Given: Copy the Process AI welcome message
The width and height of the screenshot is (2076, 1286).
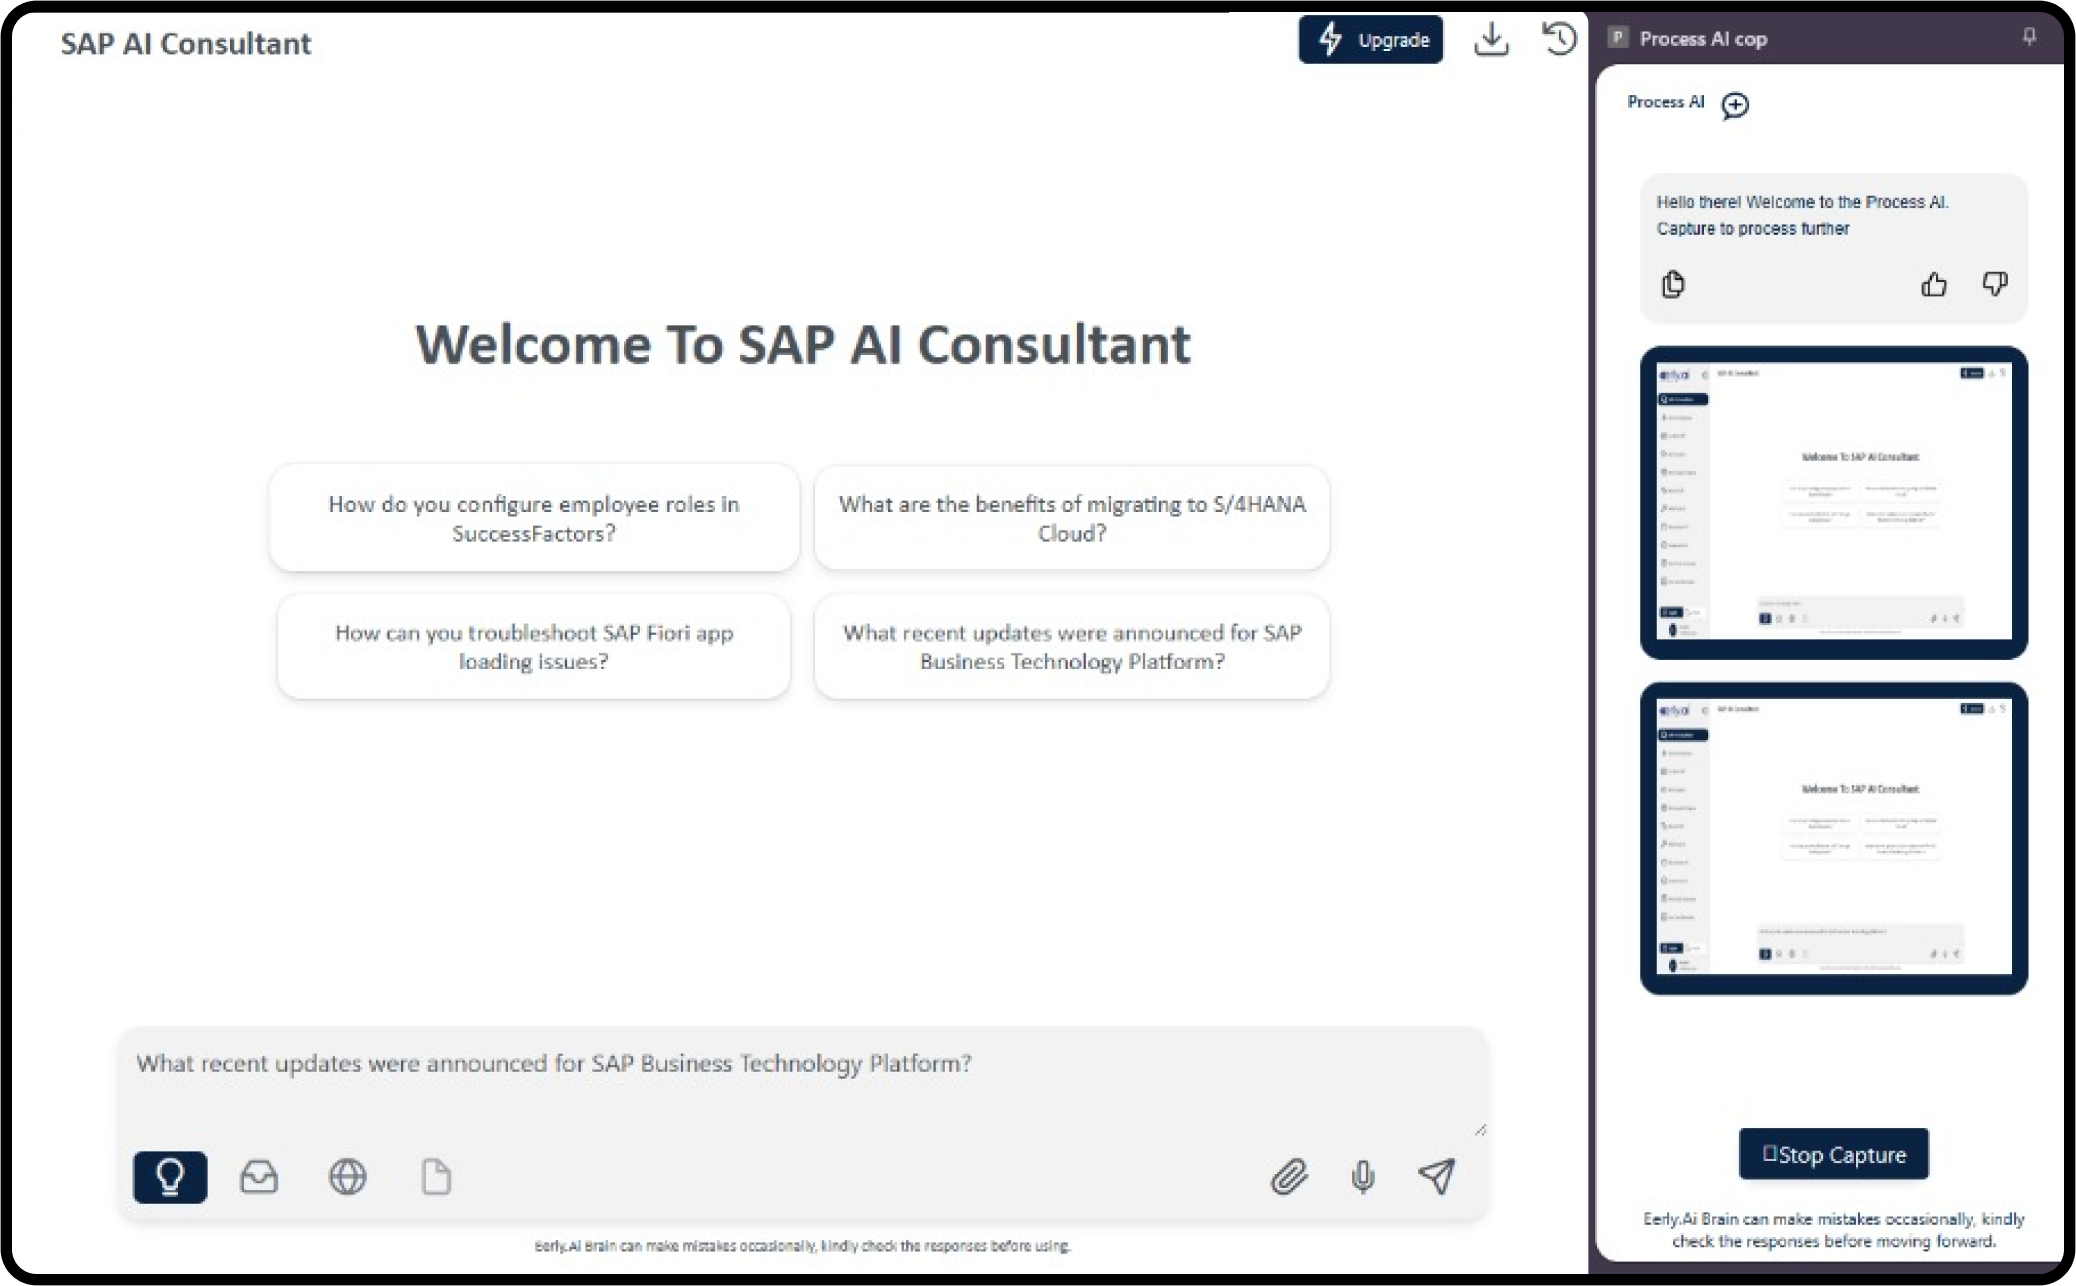Looking at the screenshot, I should tap(1674, 285).
